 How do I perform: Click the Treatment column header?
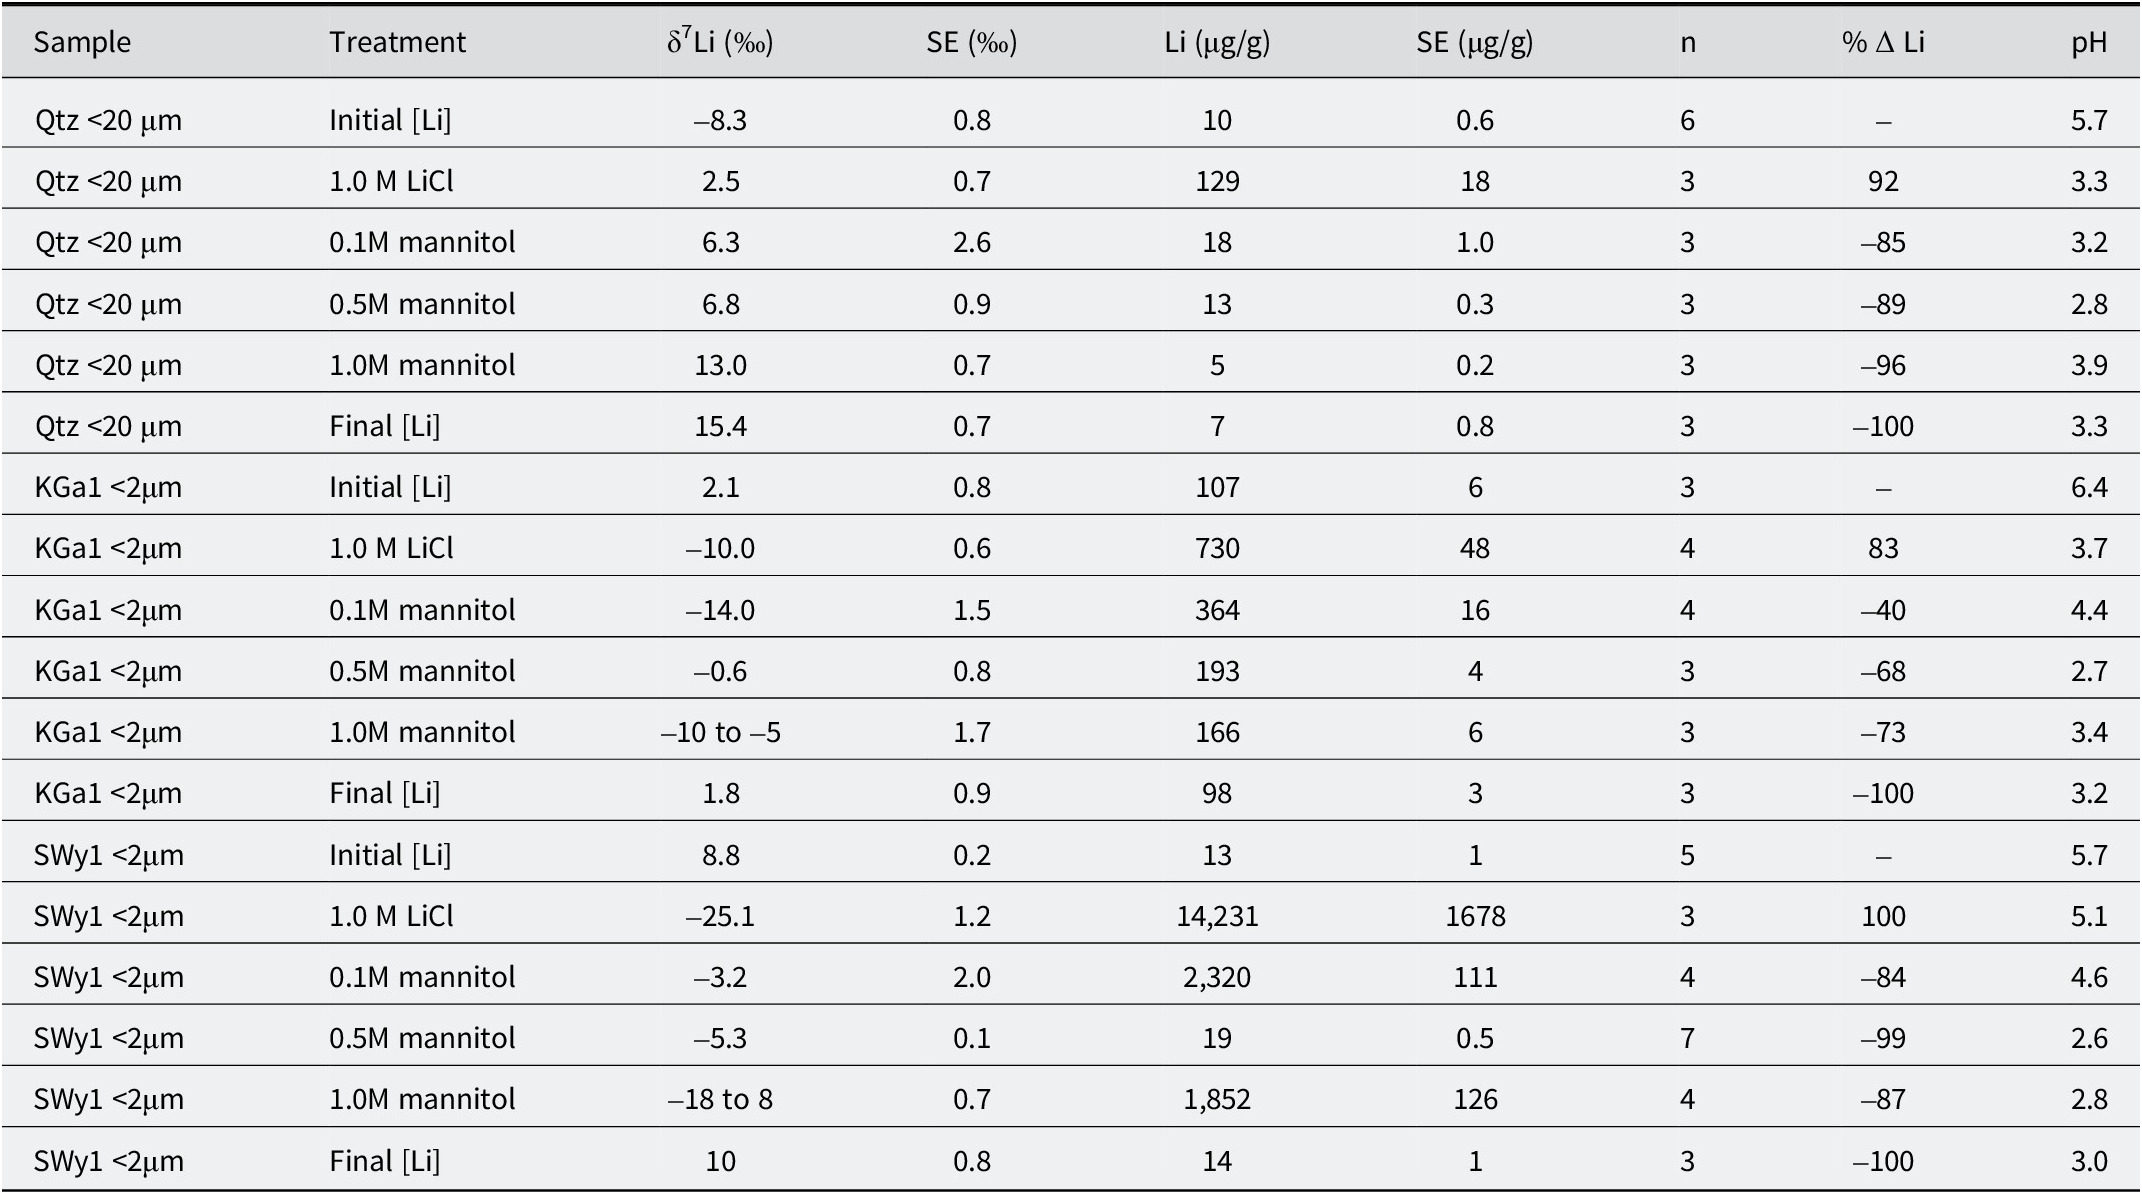click(397, 42)
